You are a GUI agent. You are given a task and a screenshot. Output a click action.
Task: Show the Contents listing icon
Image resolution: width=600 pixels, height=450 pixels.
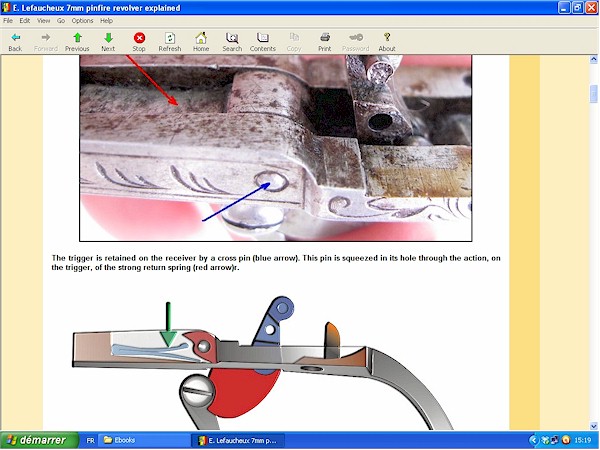point(263,38)
